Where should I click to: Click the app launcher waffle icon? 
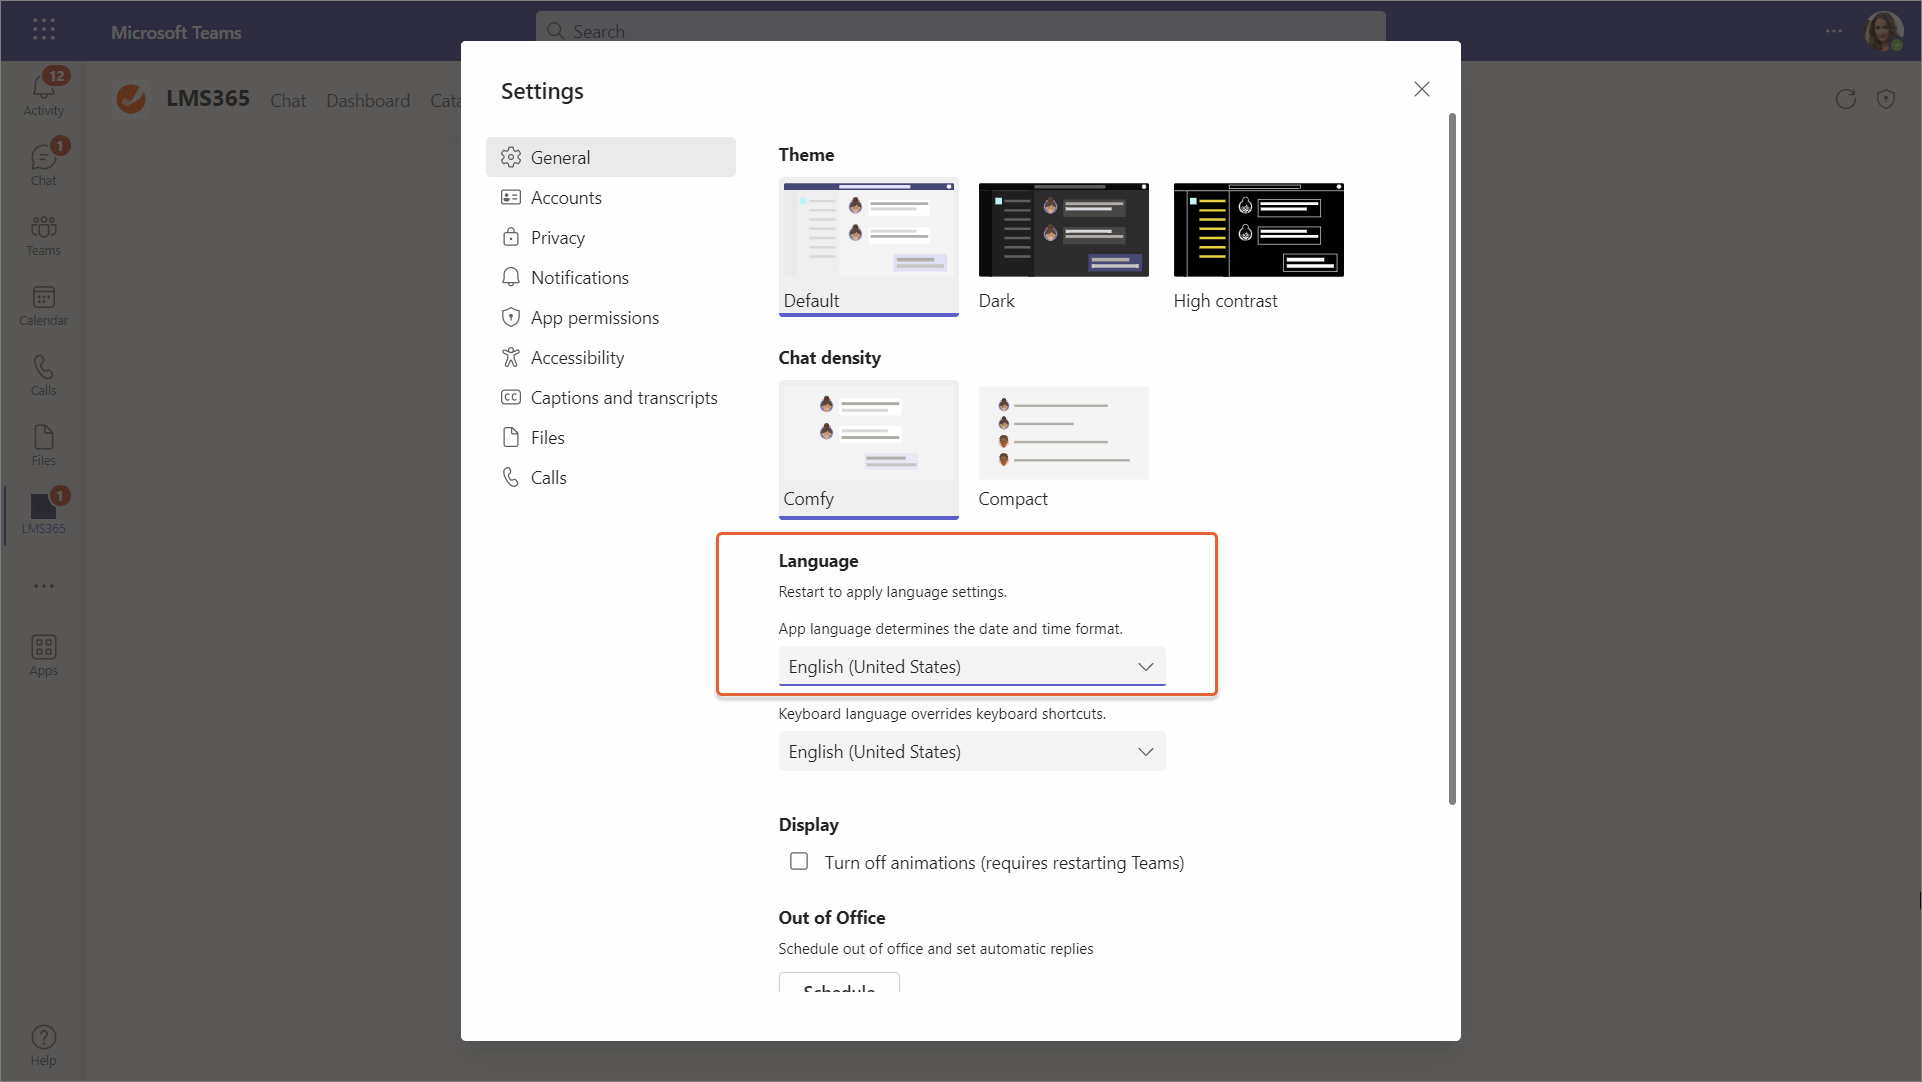(x=43, y=30)
